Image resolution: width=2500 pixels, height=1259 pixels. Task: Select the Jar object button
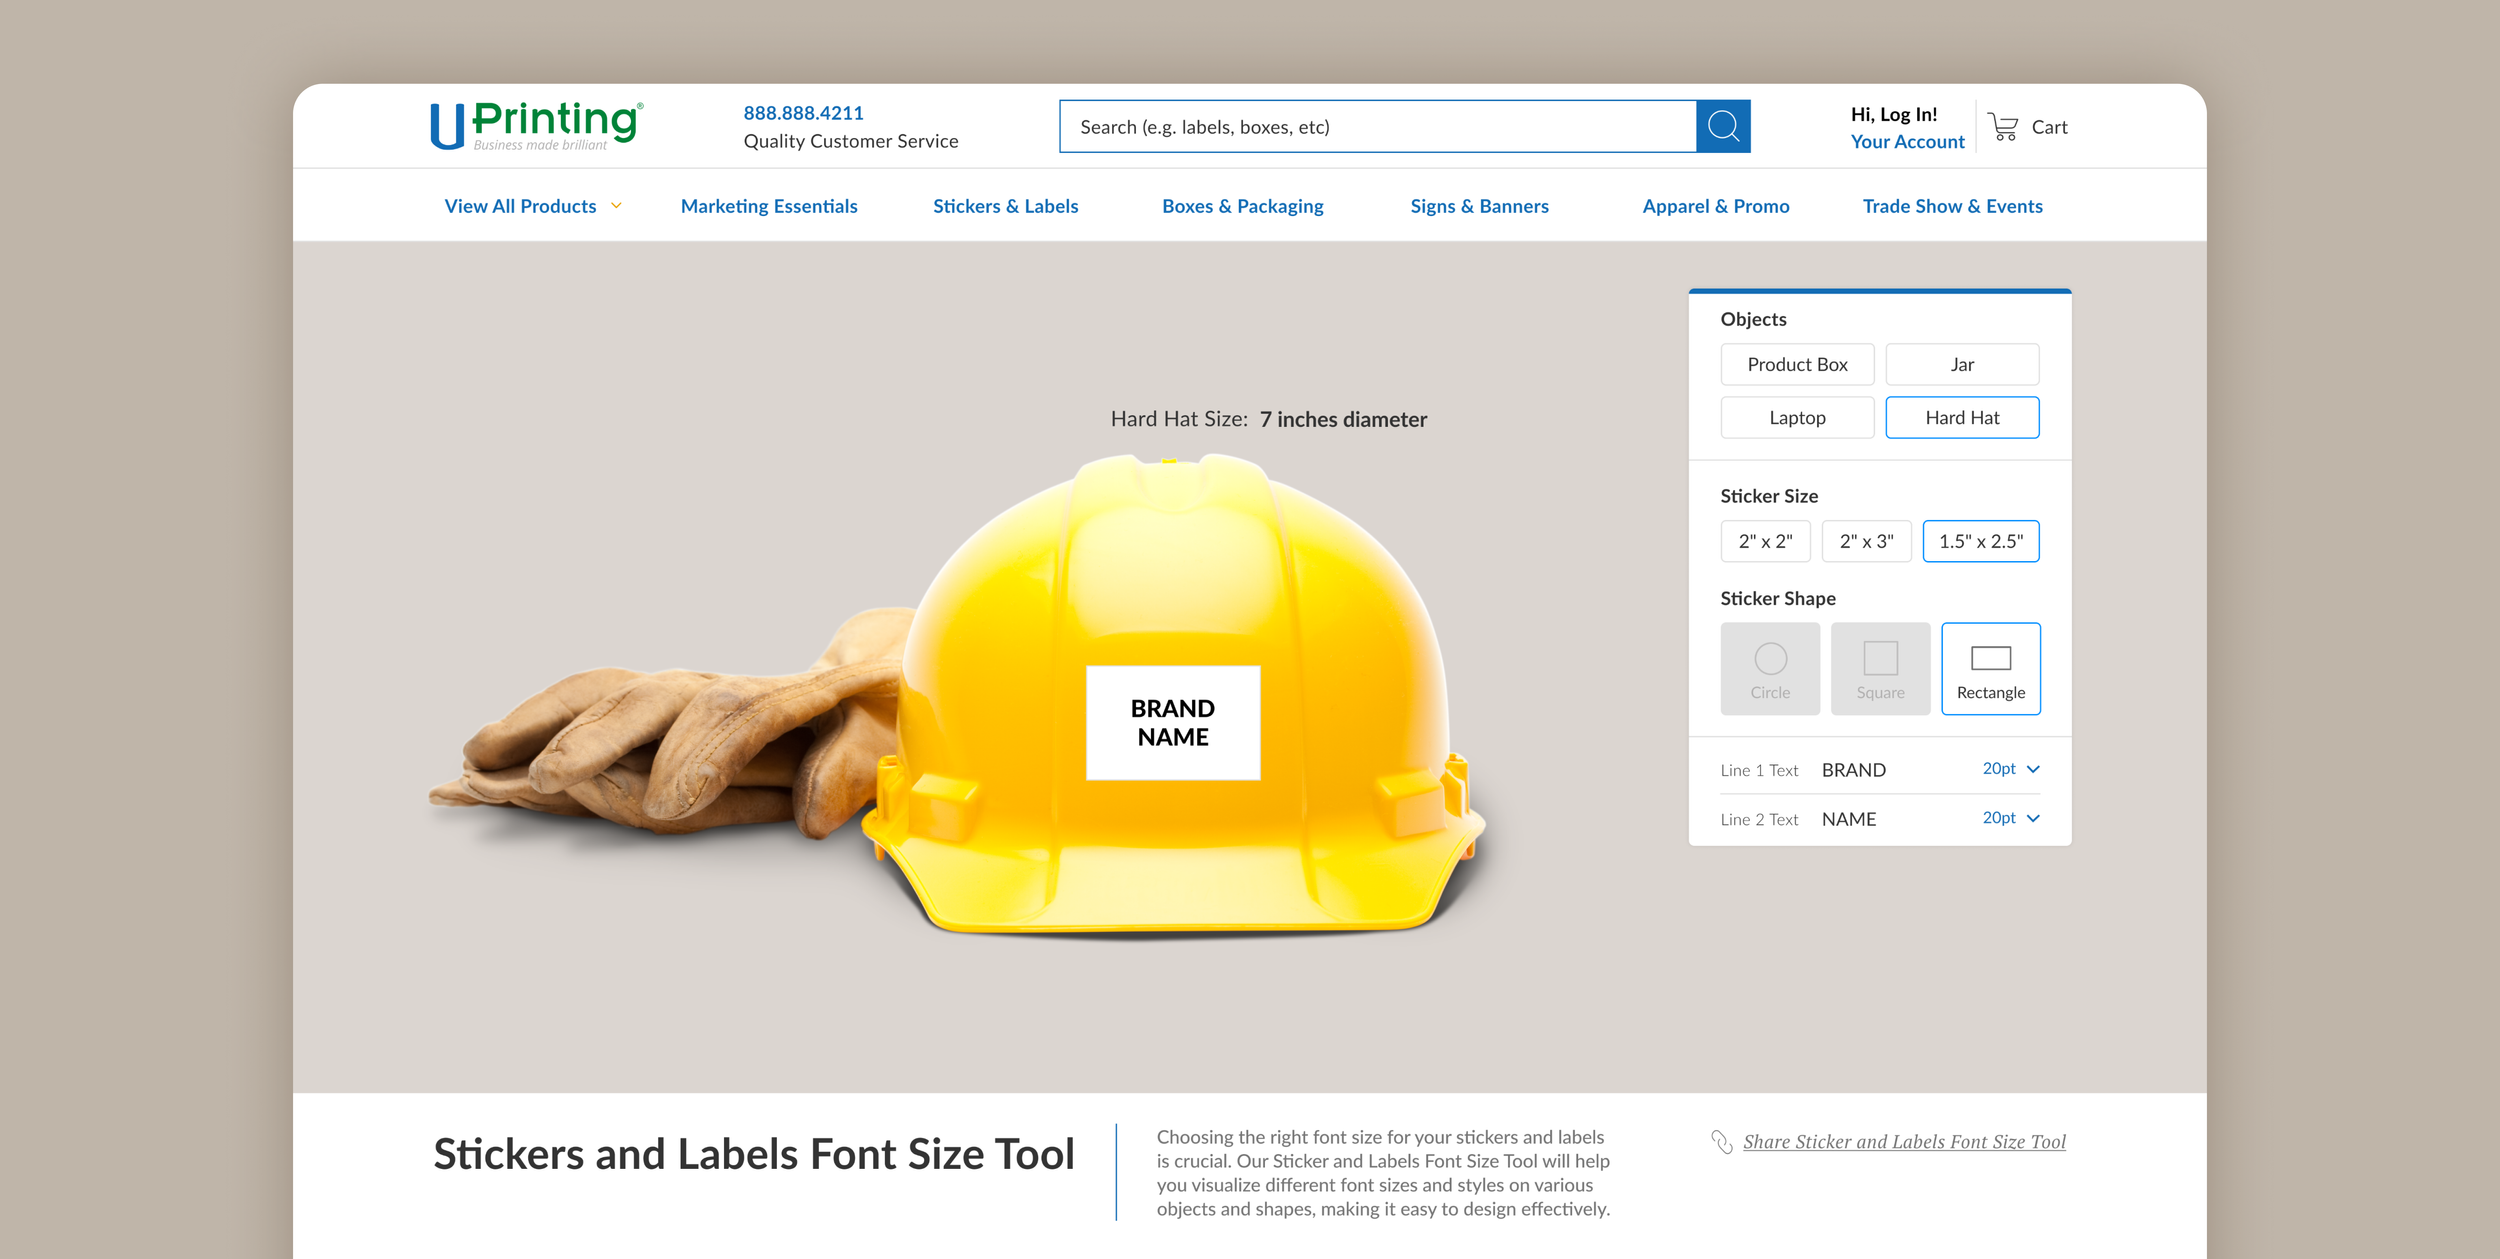[1961, 365]
